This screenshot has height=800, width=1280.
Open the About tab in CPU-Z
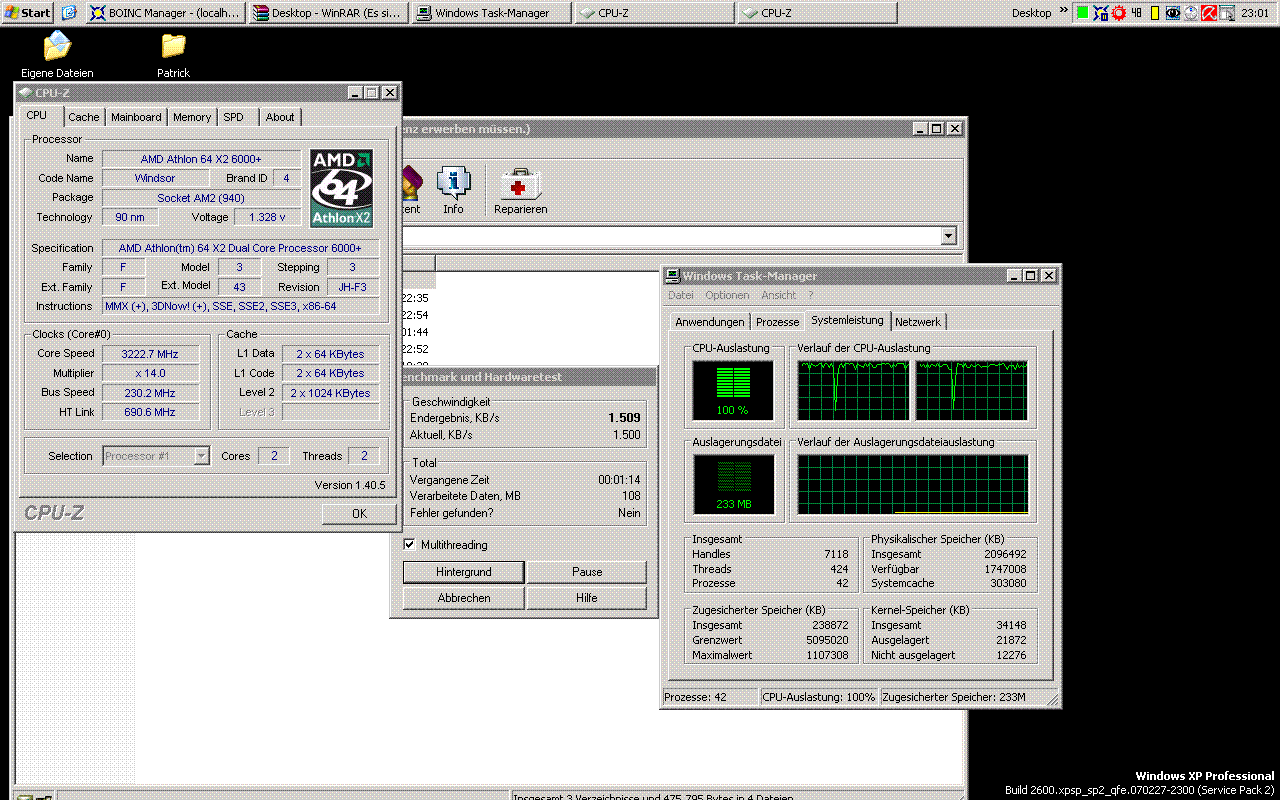point(280,117)
